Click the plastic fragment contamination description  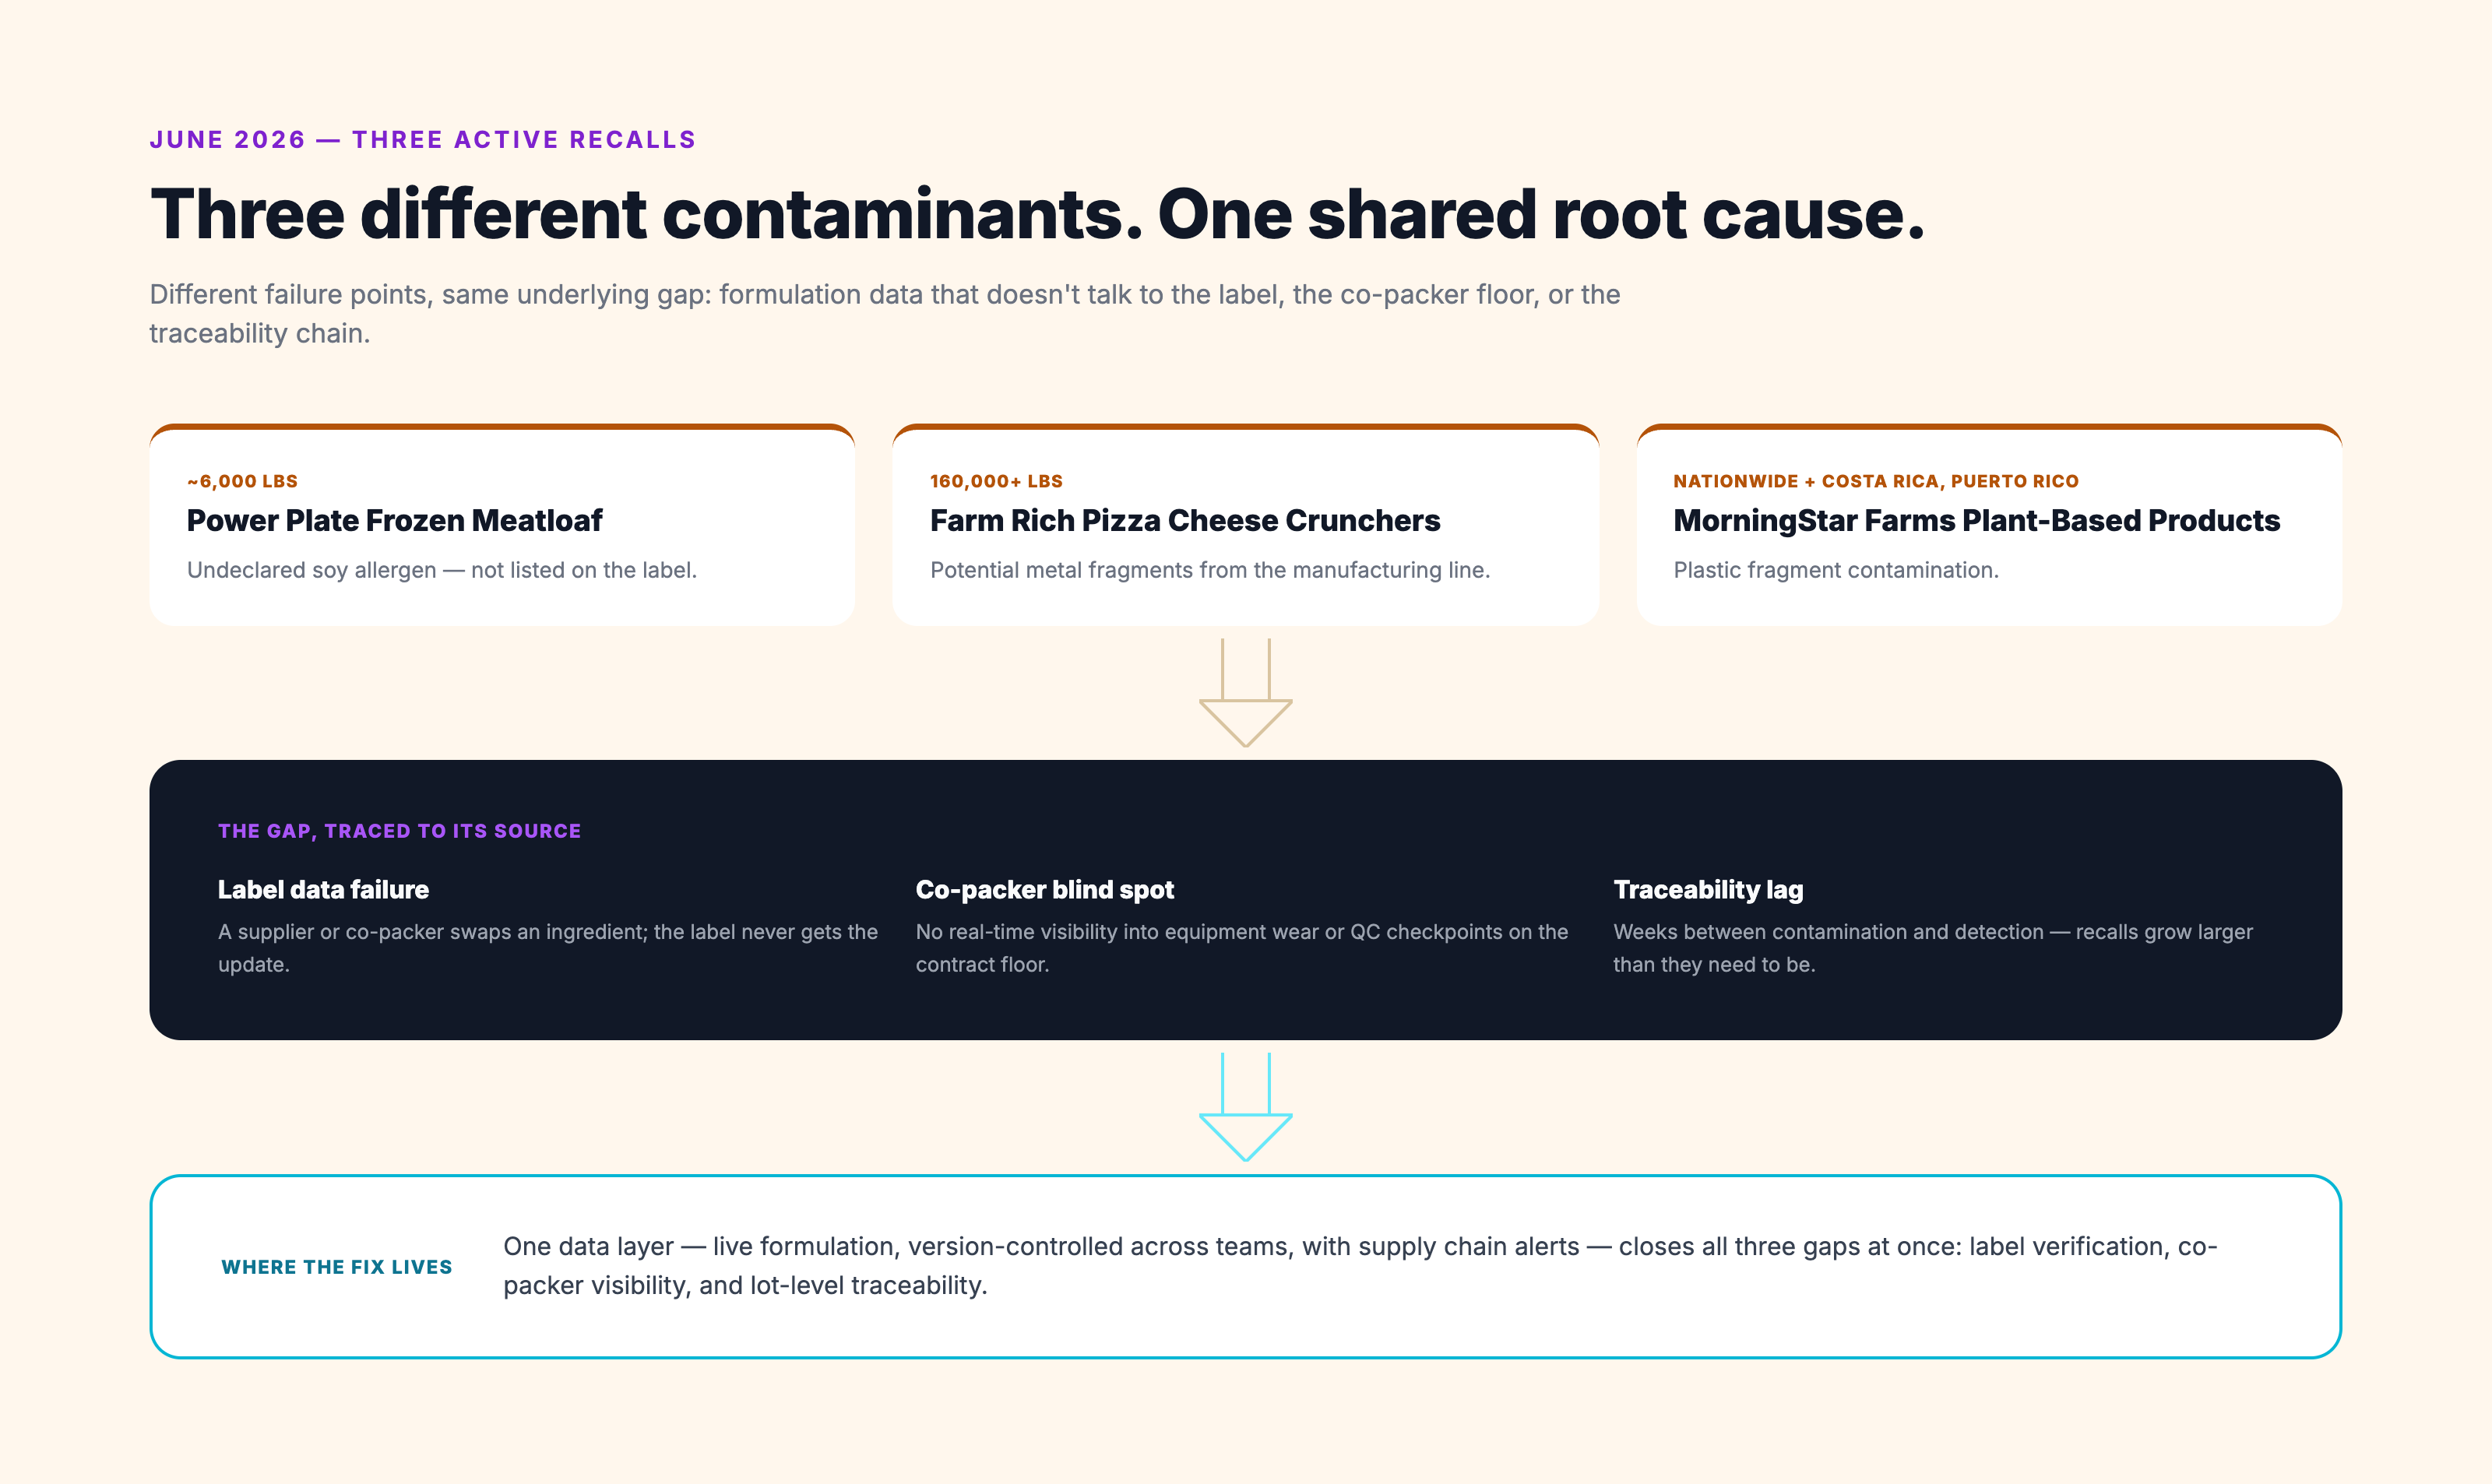[1835, 570]
